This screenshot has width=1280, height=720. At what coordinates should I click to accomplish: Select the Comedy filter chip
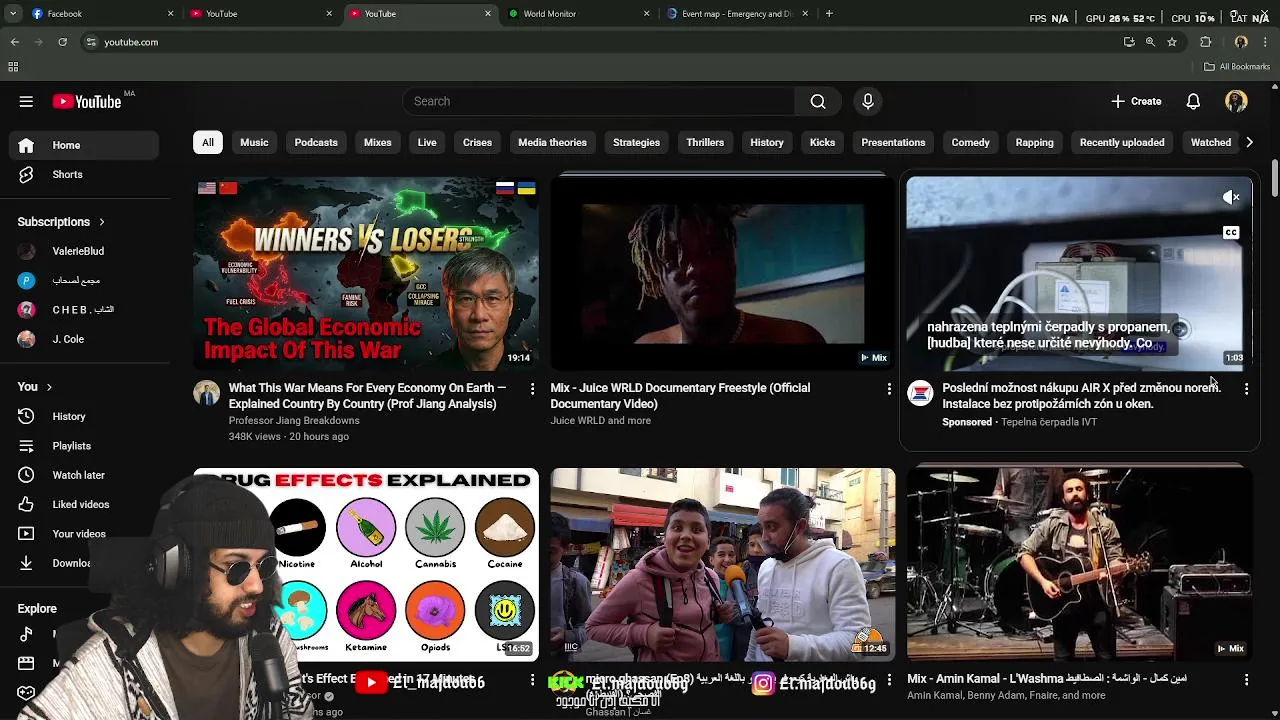(x=970, y=142)
